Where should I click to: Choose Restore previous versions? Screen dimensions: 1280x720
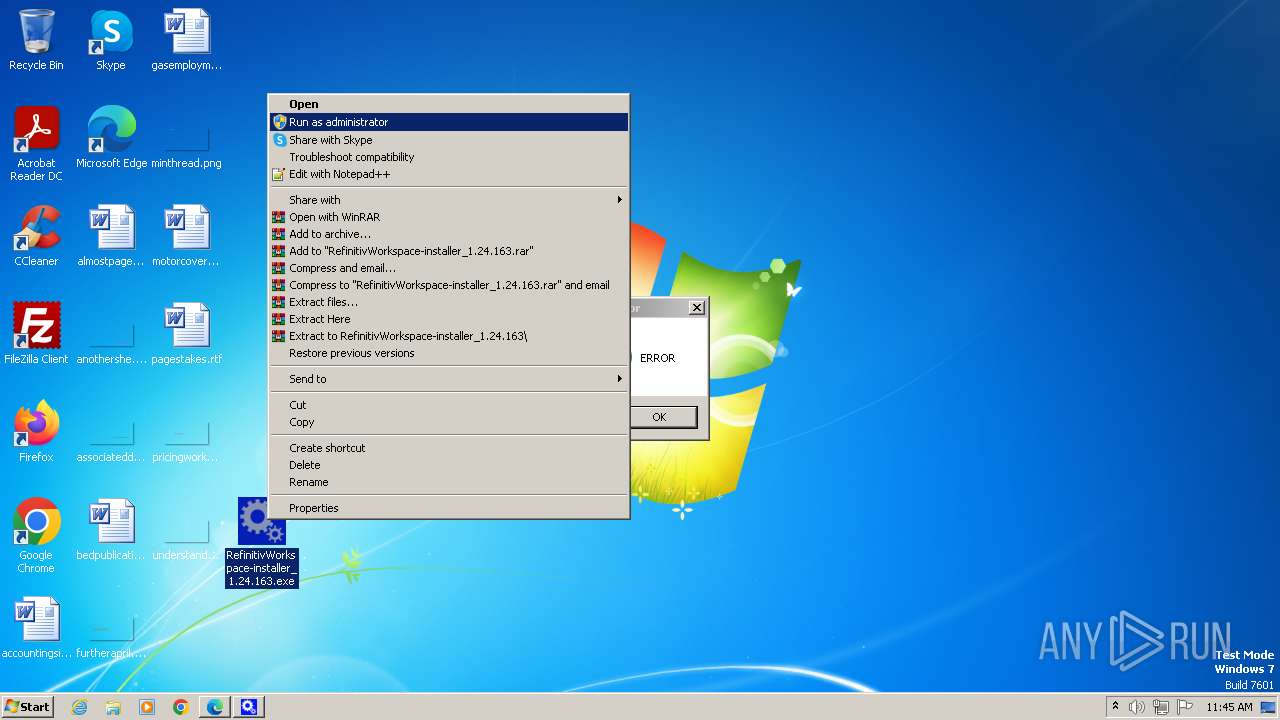(x=449, y=353)
